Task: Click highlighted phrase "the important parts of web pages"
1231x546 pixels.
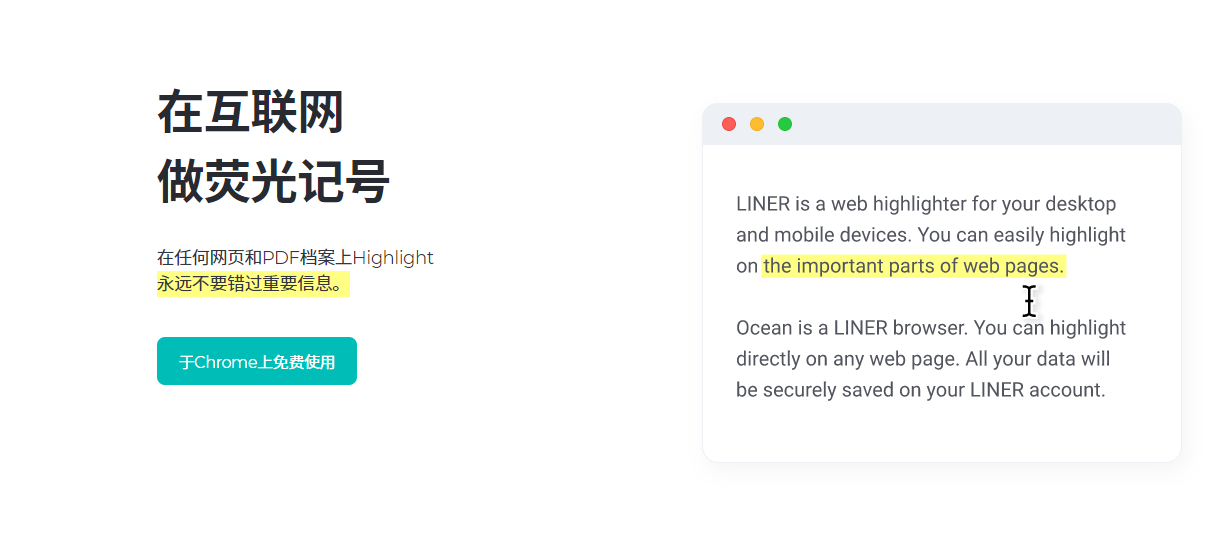Action: [x=913, y=266]
